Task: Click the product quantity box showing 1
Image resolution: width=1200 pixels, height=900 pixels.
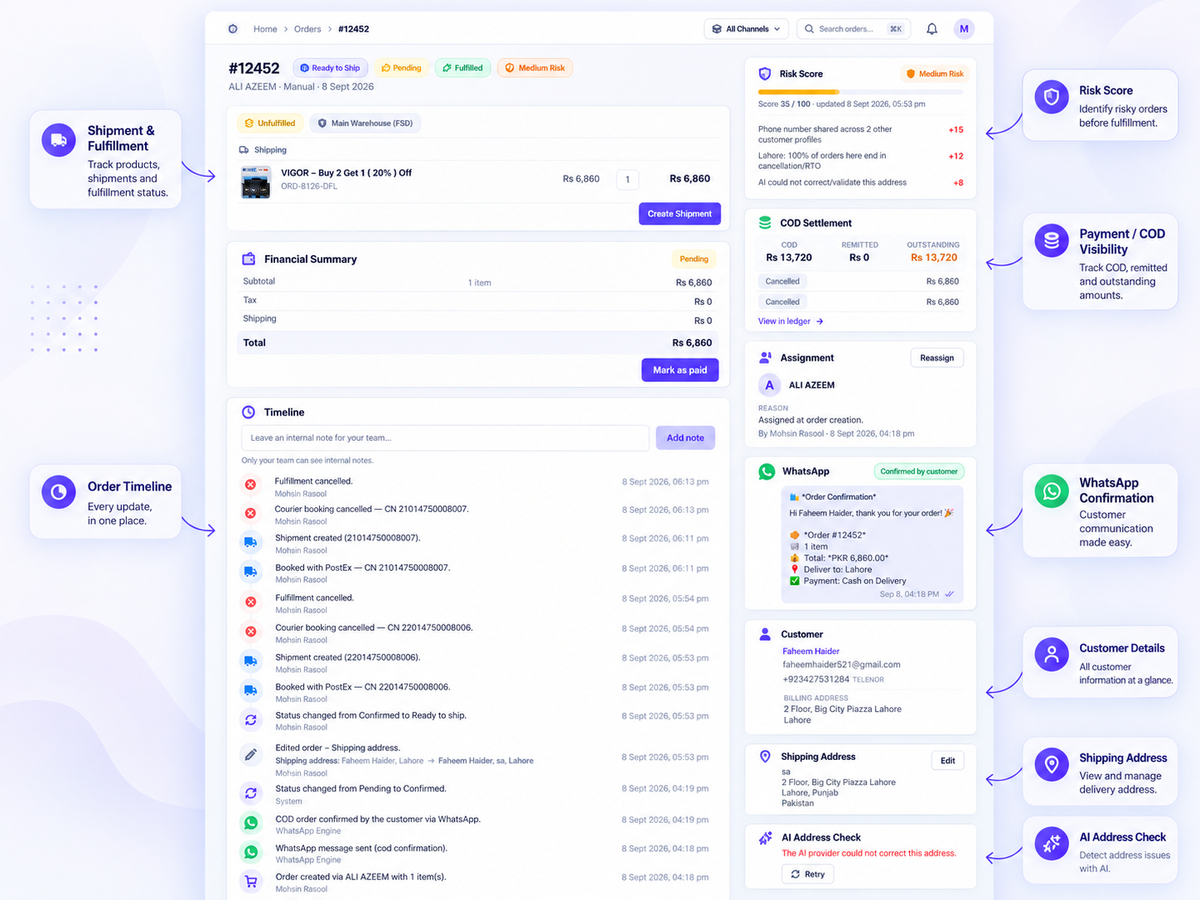Action: pyautogui.click(x=627, y=180)
